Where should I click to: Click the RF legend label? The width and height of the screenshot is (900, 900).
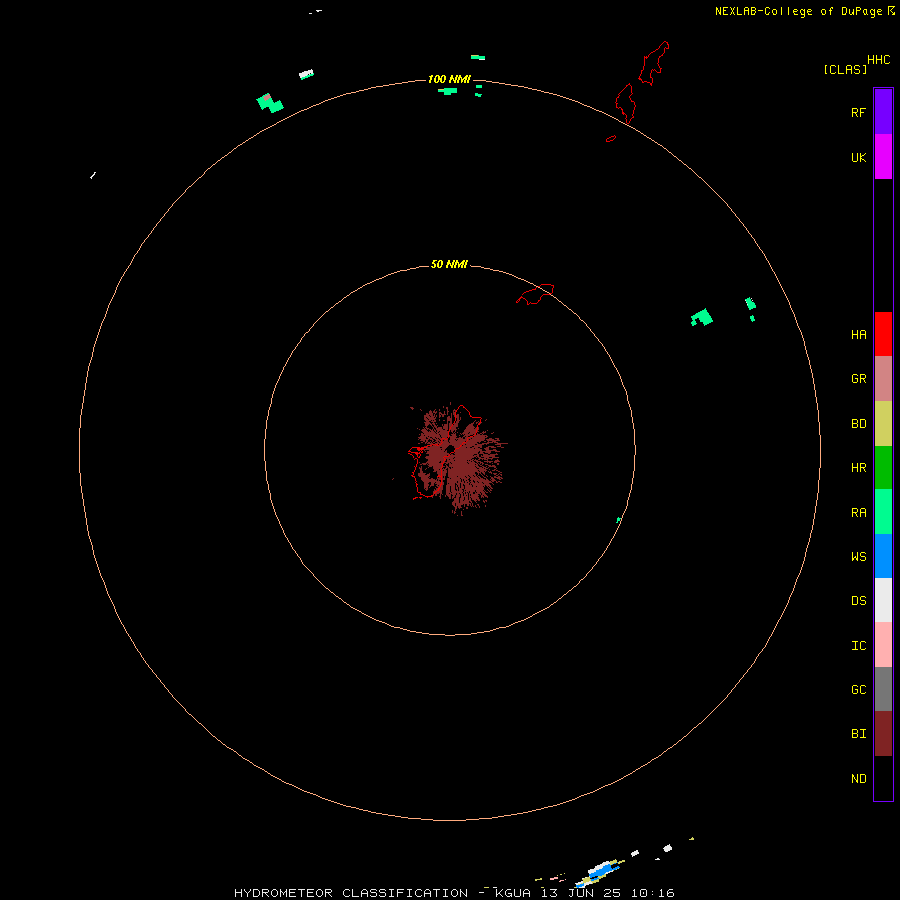pos(858,113)
